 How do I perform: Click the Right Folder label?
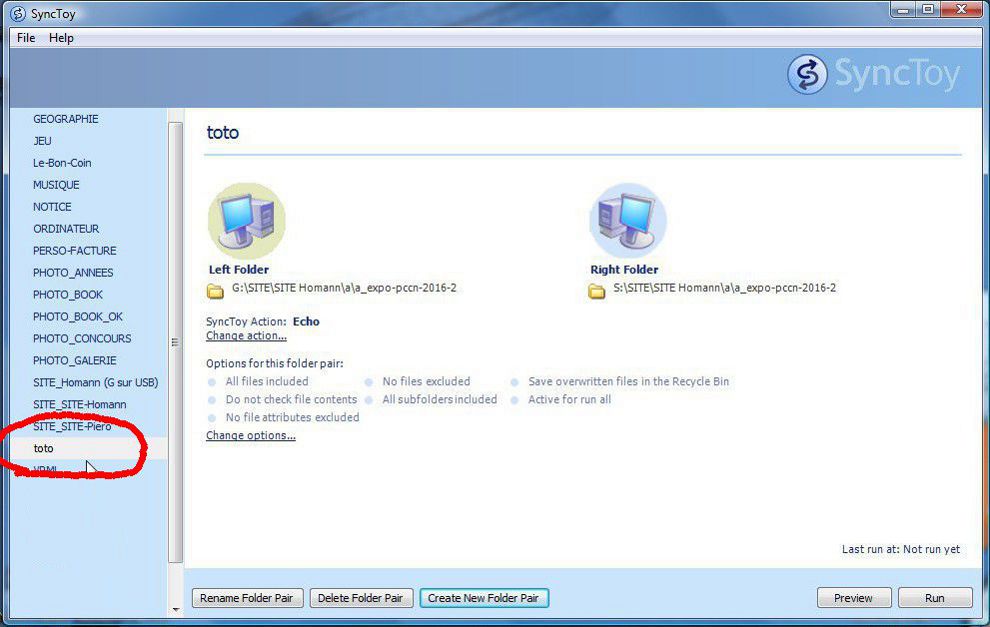(x=624, y=270)
